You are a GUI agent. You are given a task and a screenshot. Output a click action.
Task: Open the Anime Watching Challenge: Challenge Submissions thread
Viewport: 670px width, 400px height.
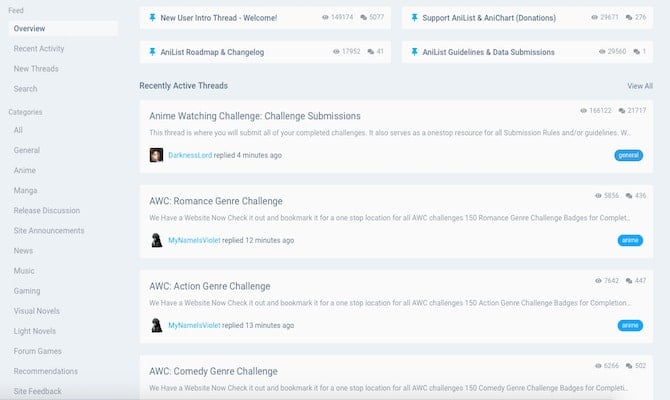point(254,116)
